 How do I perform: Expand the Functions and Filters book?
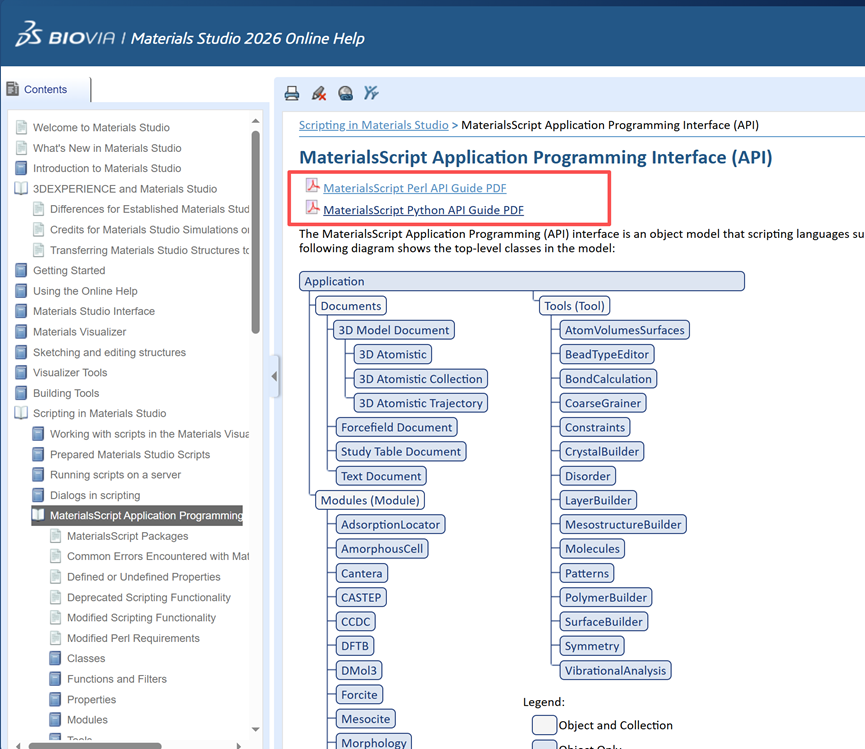click(x=55, y=679)
